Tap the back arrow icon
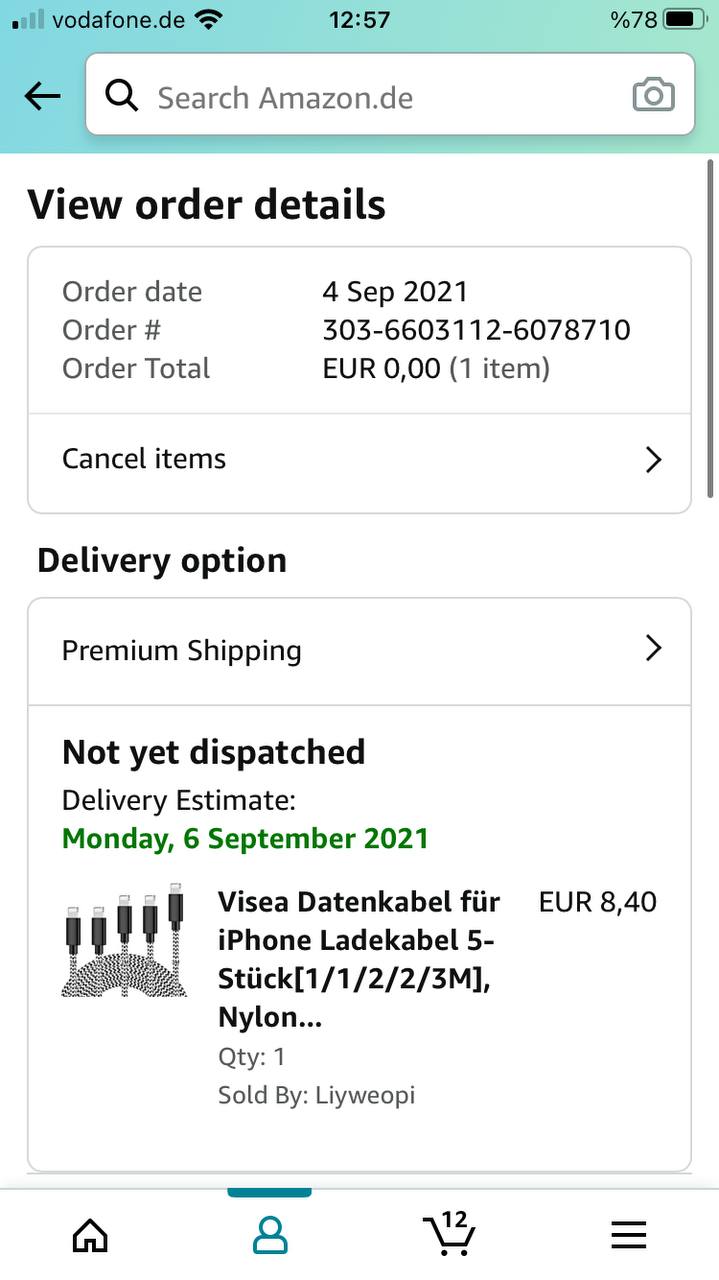 [42, 96]
